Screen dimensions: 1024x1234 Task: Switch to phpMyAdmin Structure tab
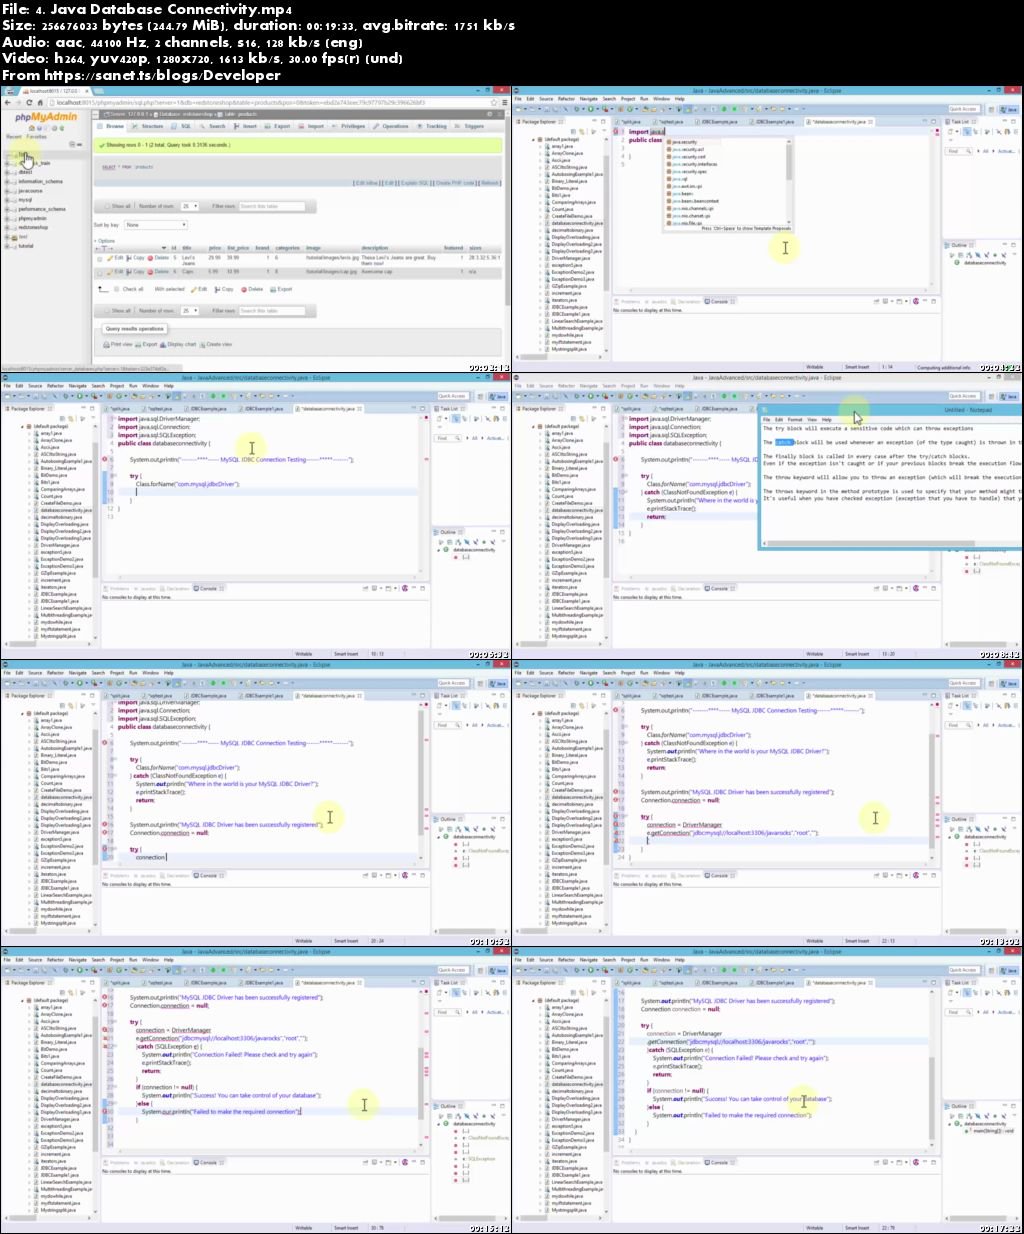[149, 126]
